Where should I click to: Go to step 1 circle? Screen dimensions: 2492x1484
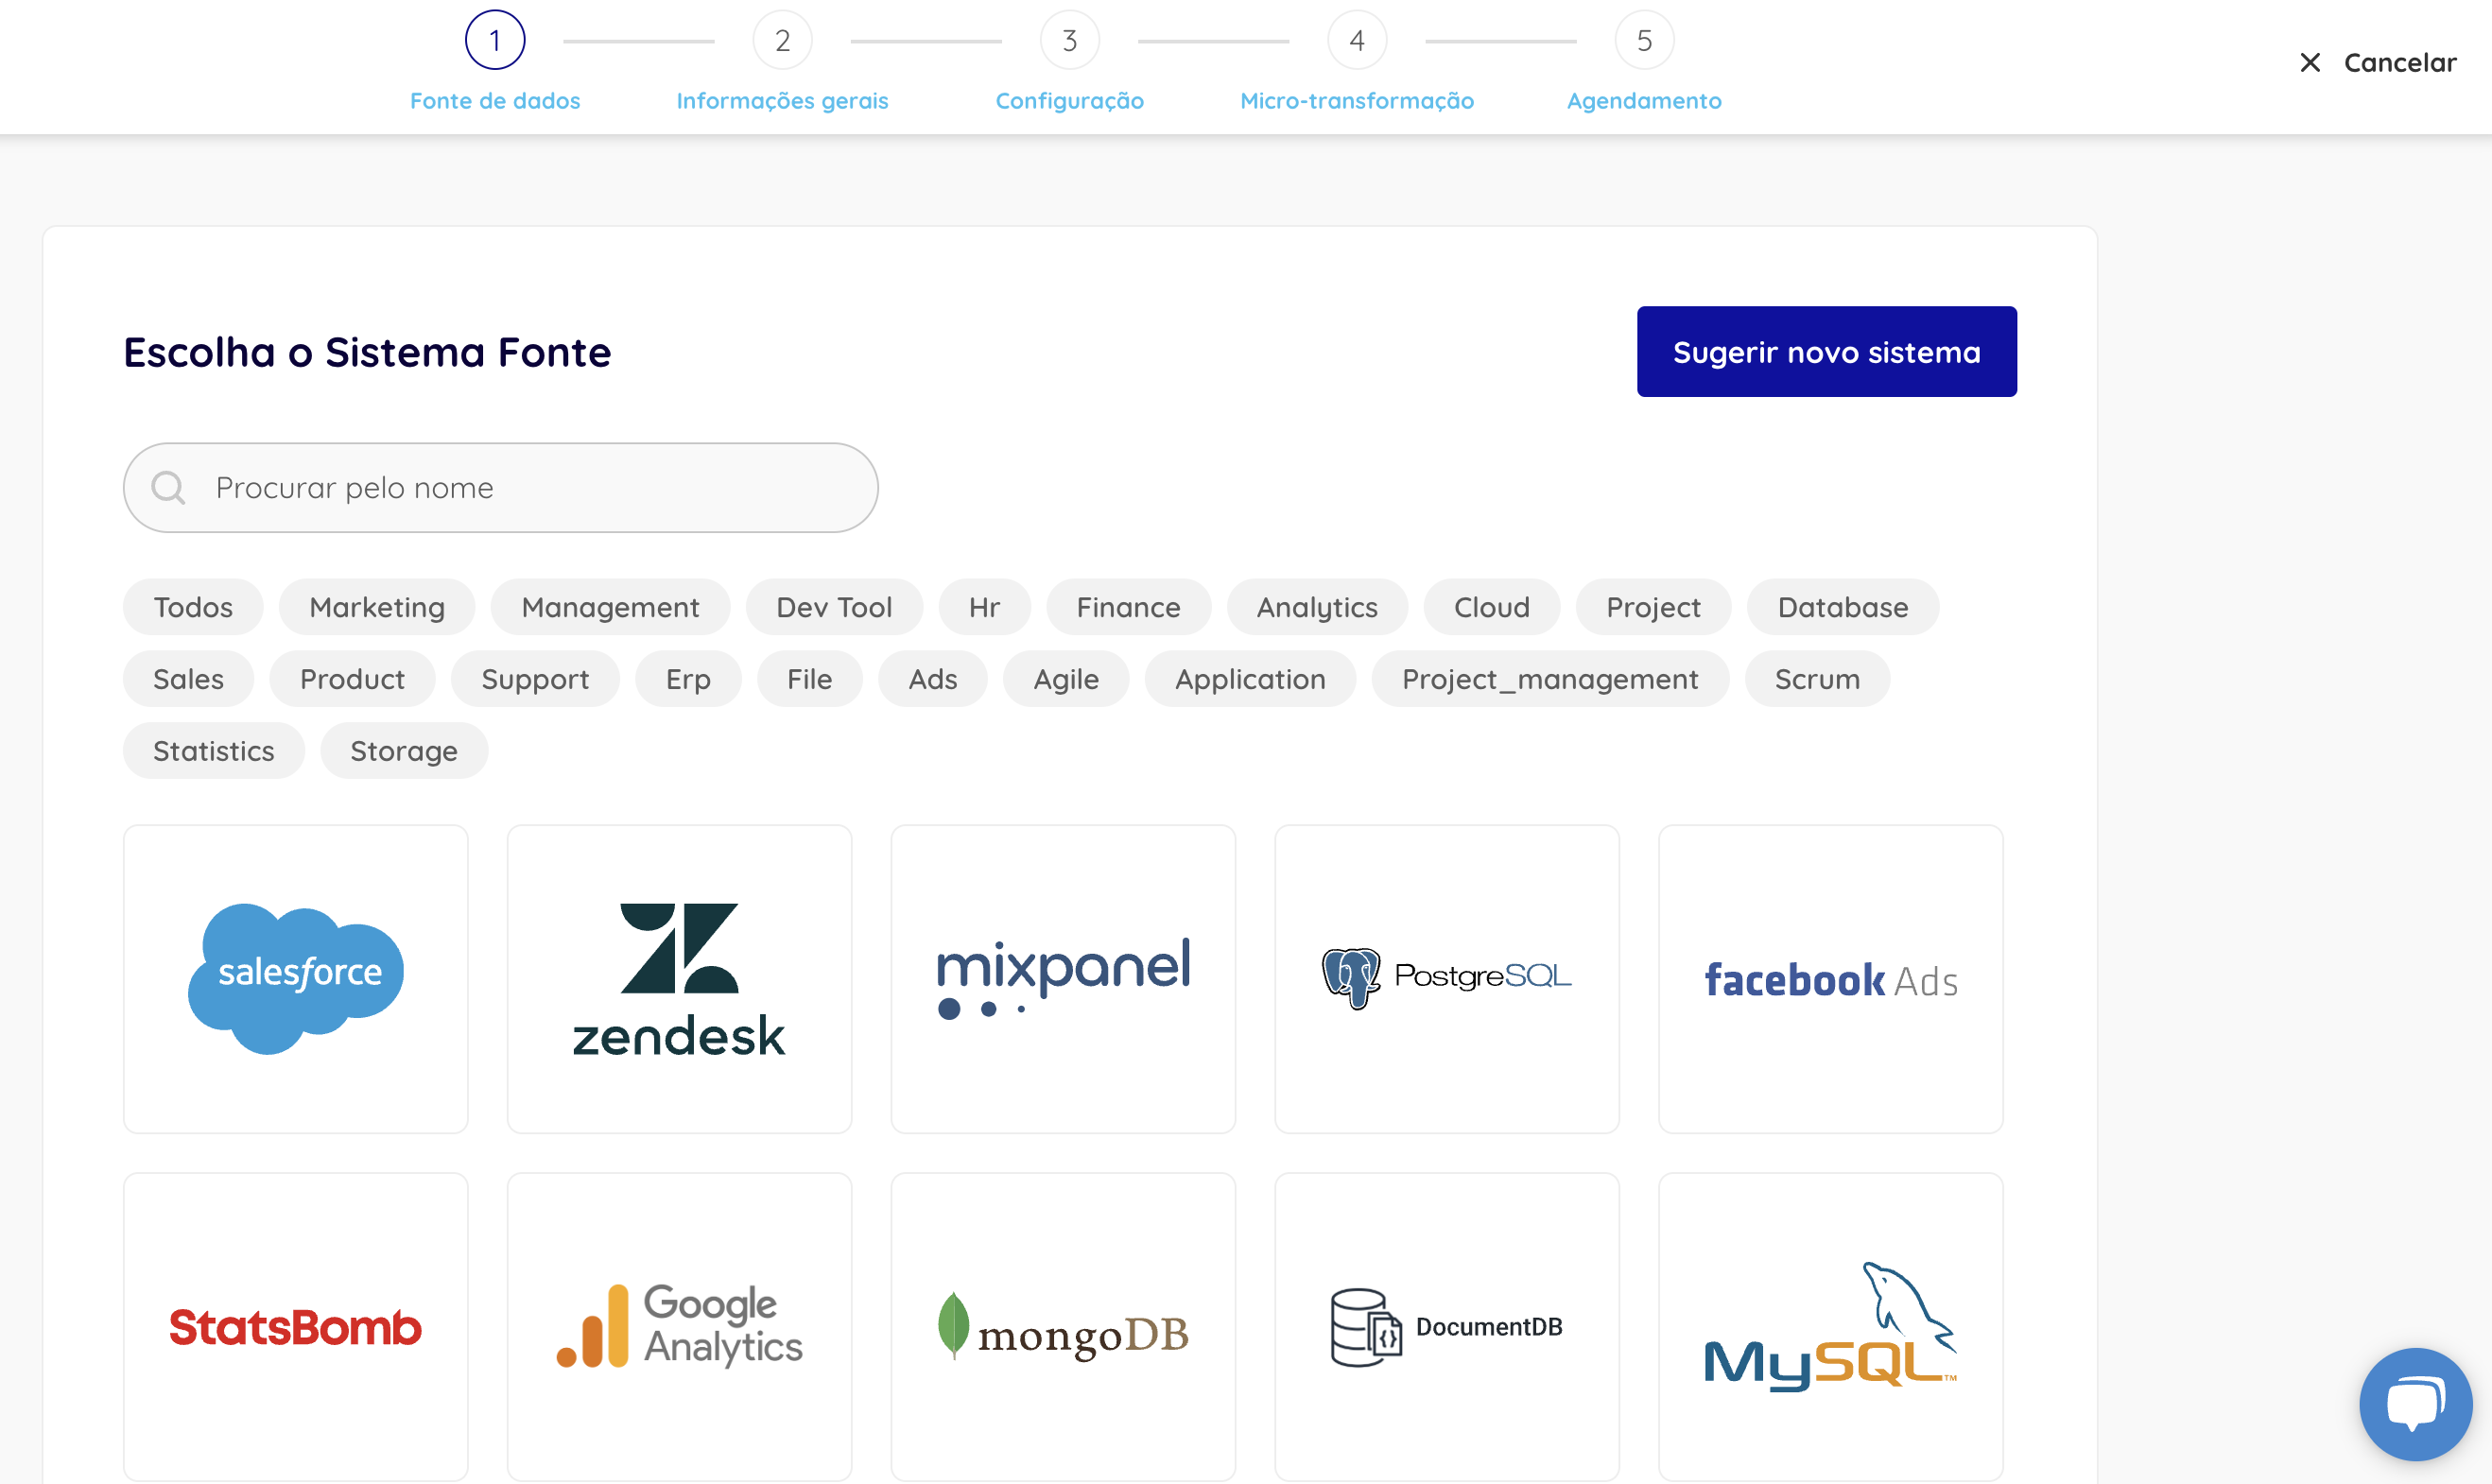click(495, 40)
